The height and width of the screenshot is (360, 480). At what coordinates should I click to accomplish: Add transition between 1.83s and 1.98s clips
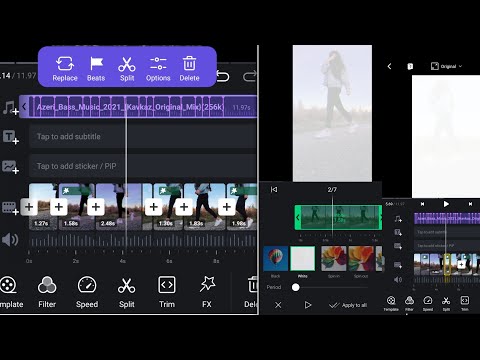pyautogui.click(x=227, y=207)
